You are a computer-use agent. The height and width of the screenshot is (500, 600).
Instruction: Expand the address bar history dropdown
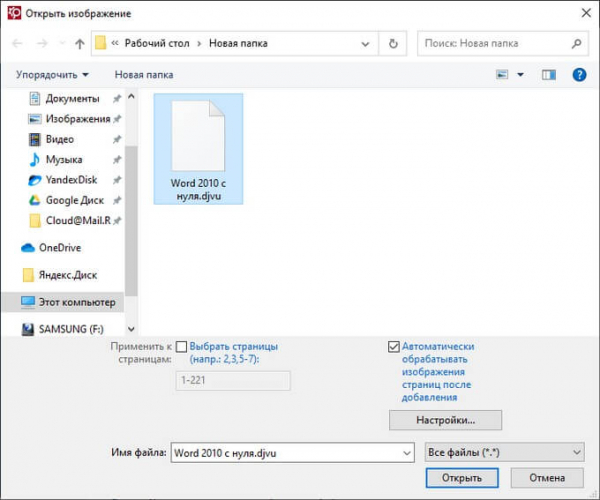(x=365, y=44)
